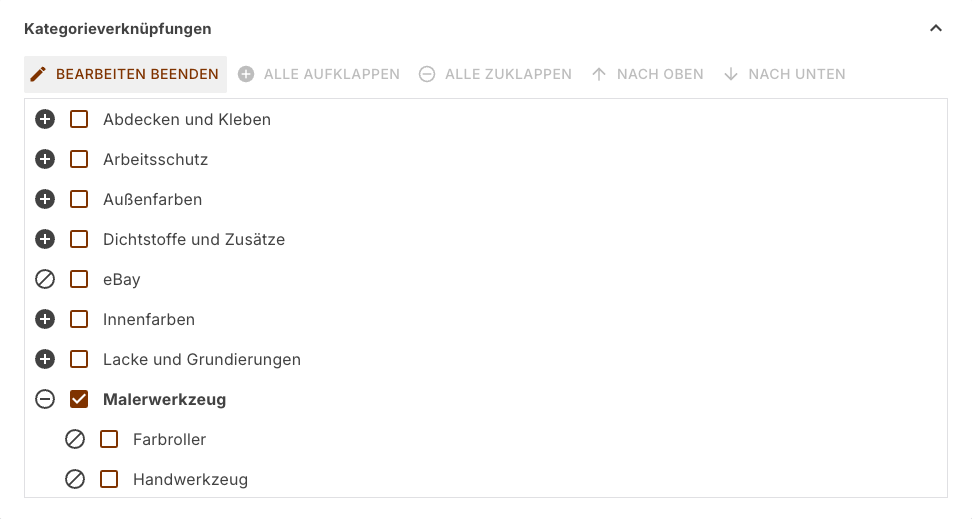972x519 pixels.
Task: Collapse the Kategorieverknüpfungen section chevron
Action: [x=936, y=28]
